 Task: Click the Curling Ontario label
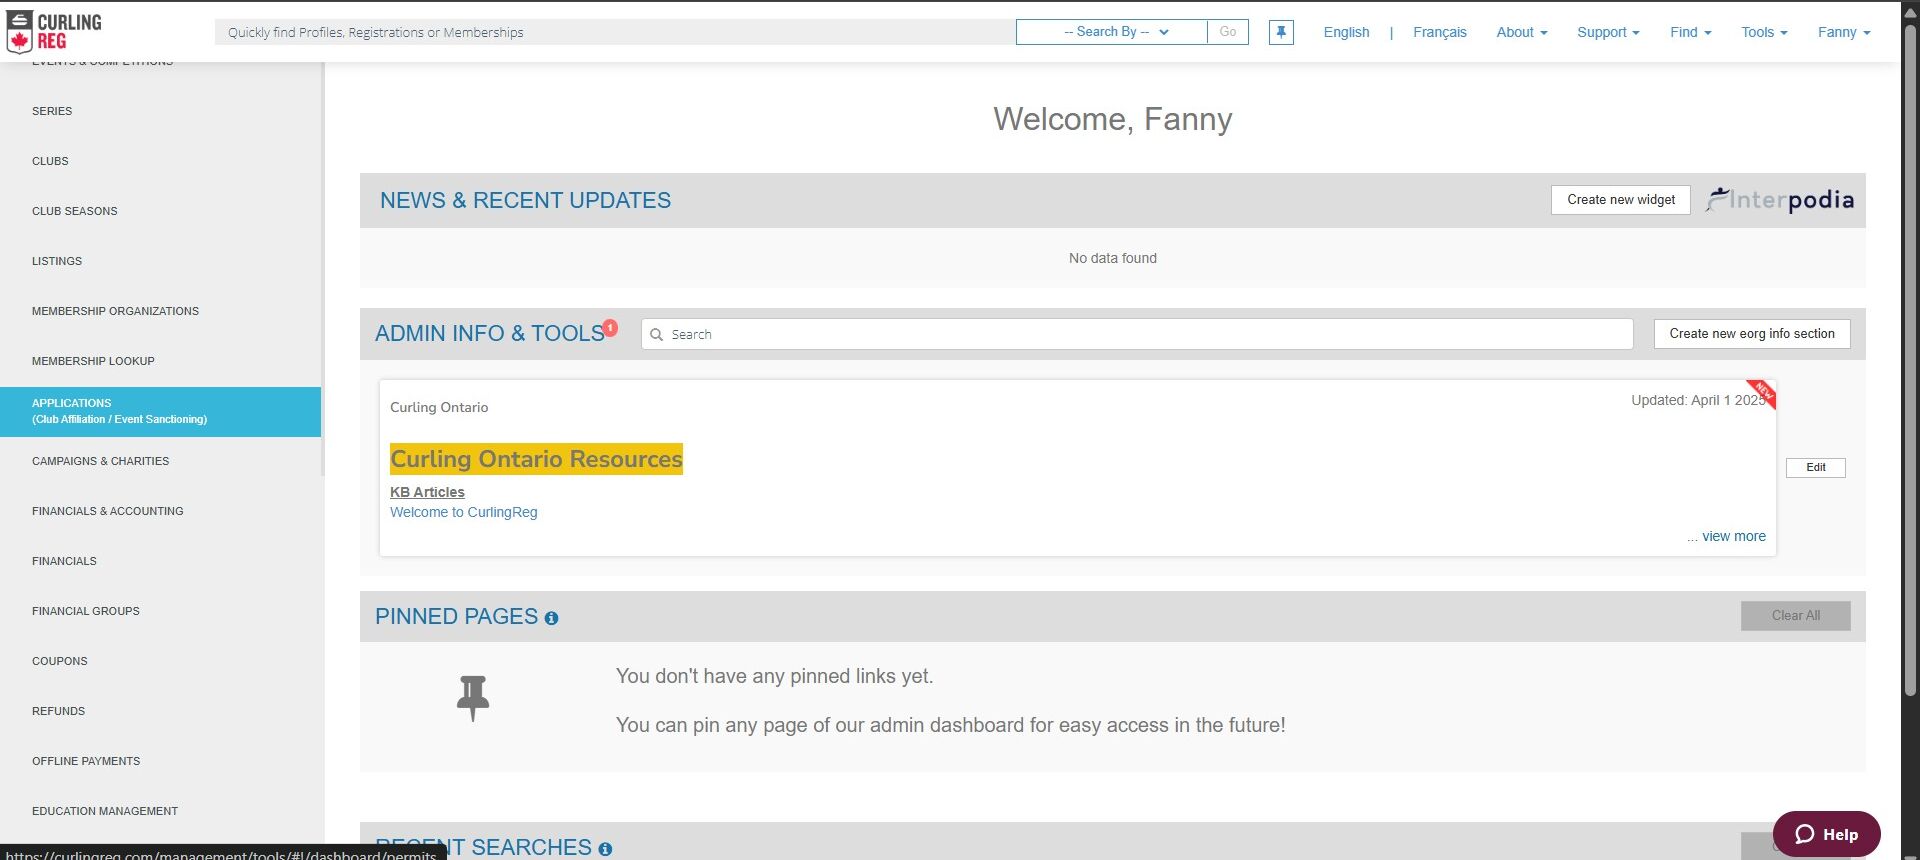(x=439, y=407)
